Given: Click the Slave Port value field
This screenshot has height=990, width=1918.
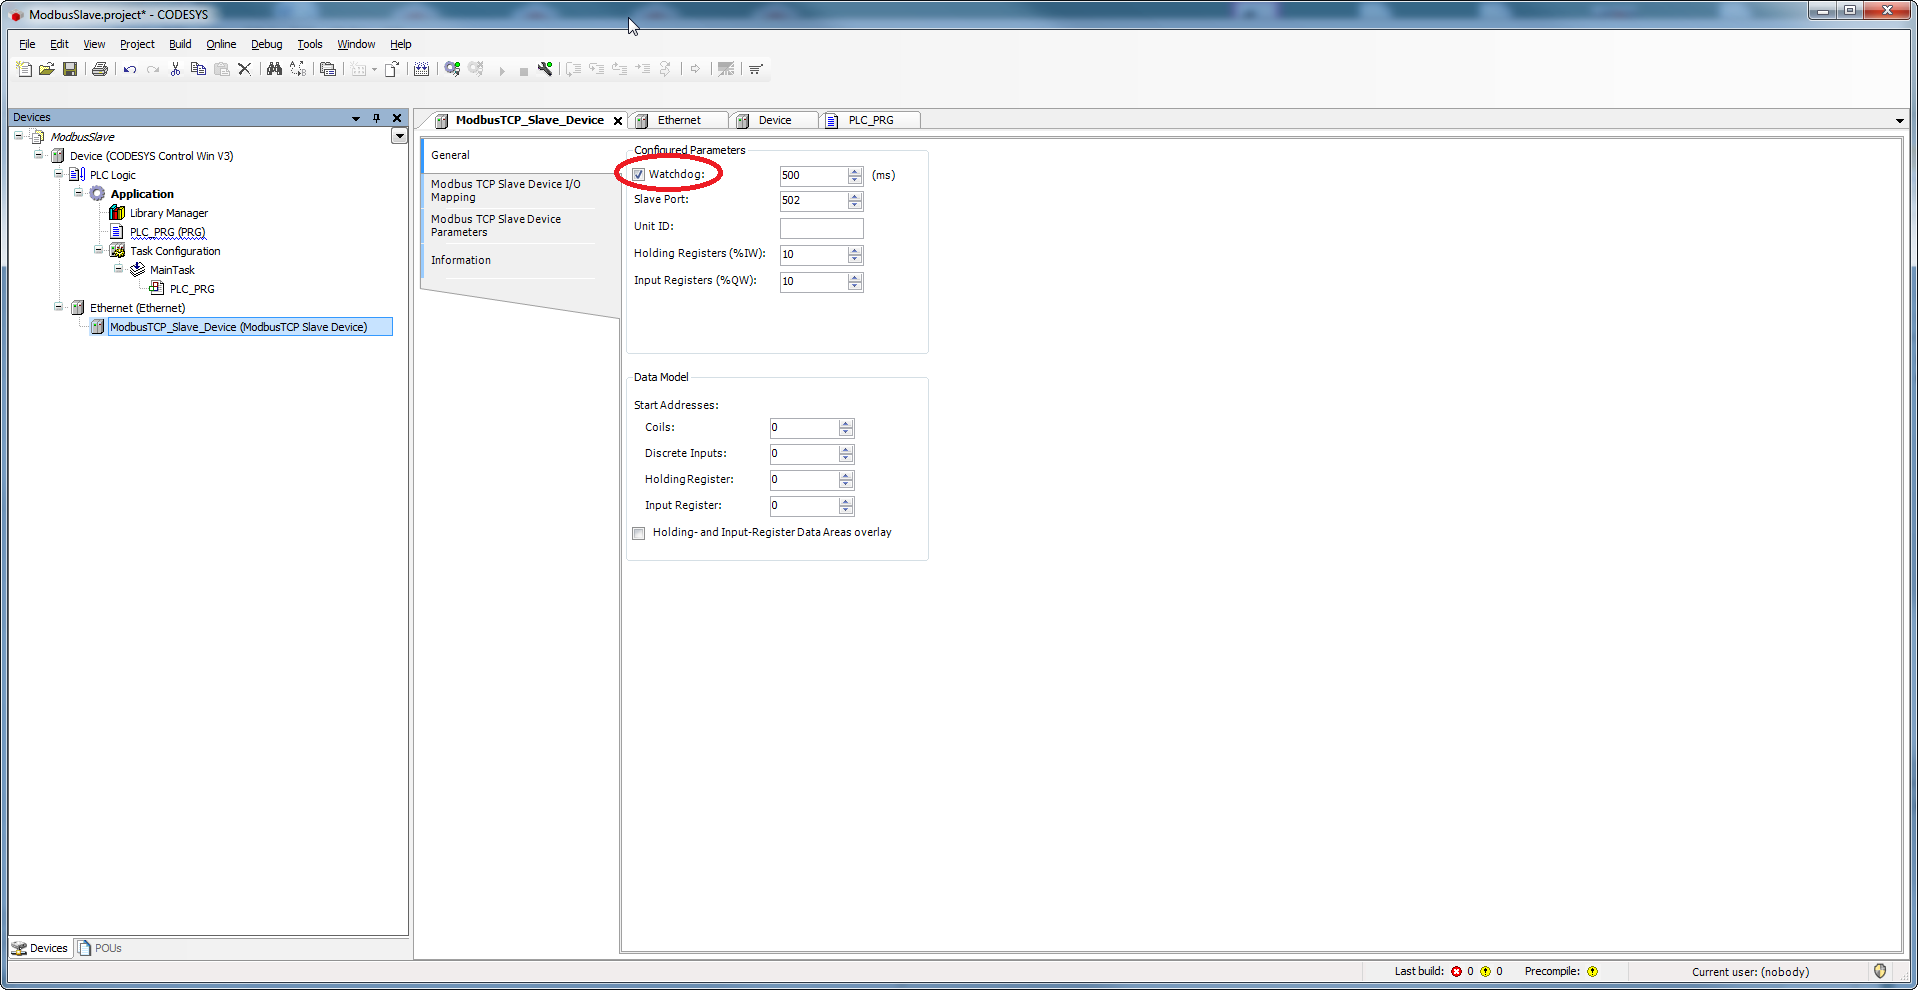Looking at the screenshot, I should coord(812,201).
